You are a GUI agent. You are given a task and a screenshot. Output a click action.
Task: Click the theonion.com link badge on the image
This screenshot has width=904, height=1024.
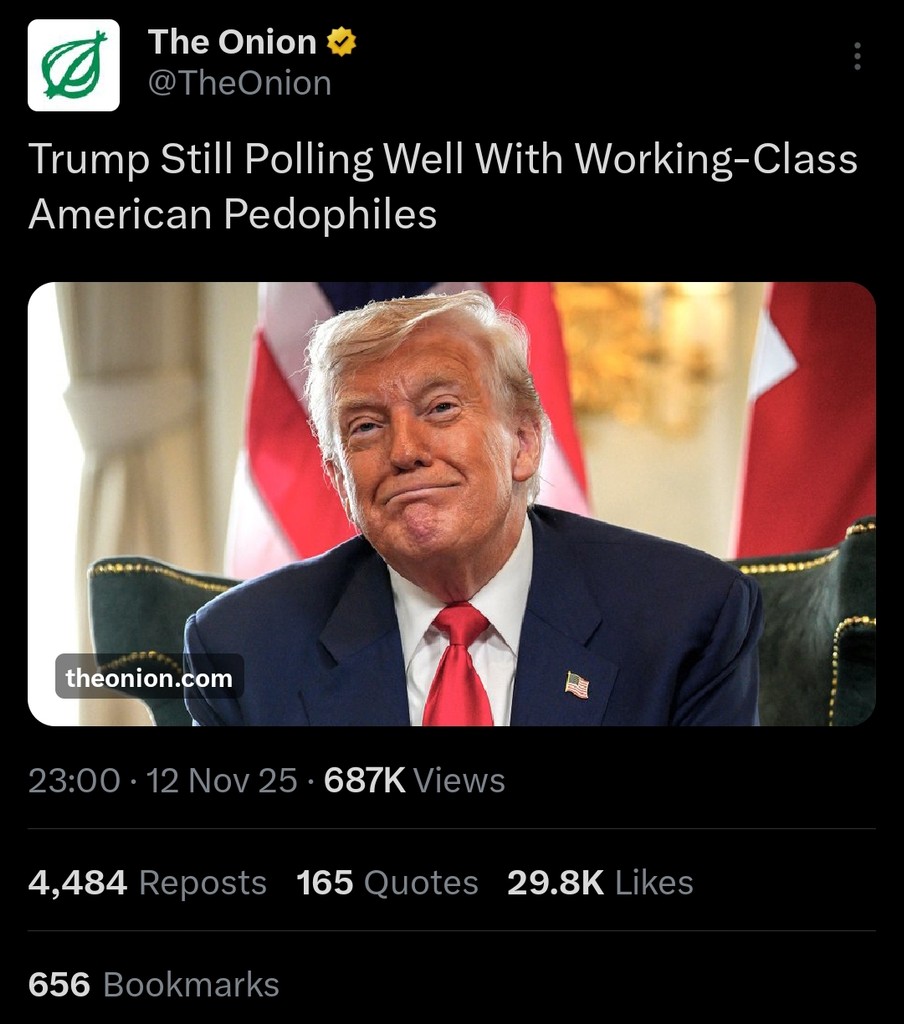coord(150,677)
